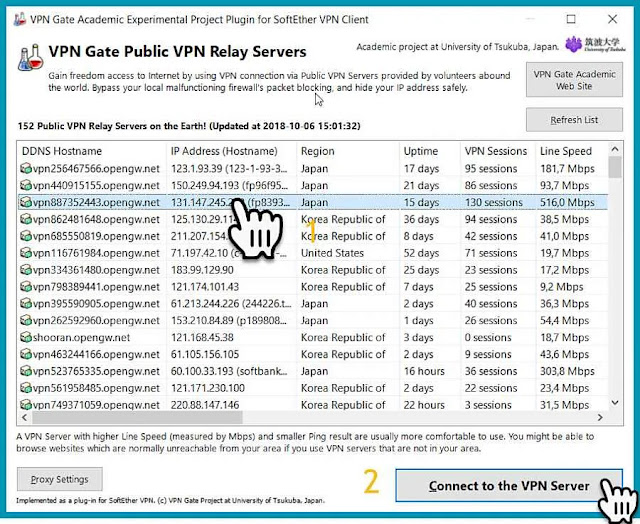This screenshot has height=524, width=640.
Task: Click the 52 days uptime cell
Action: coord(421,253)
